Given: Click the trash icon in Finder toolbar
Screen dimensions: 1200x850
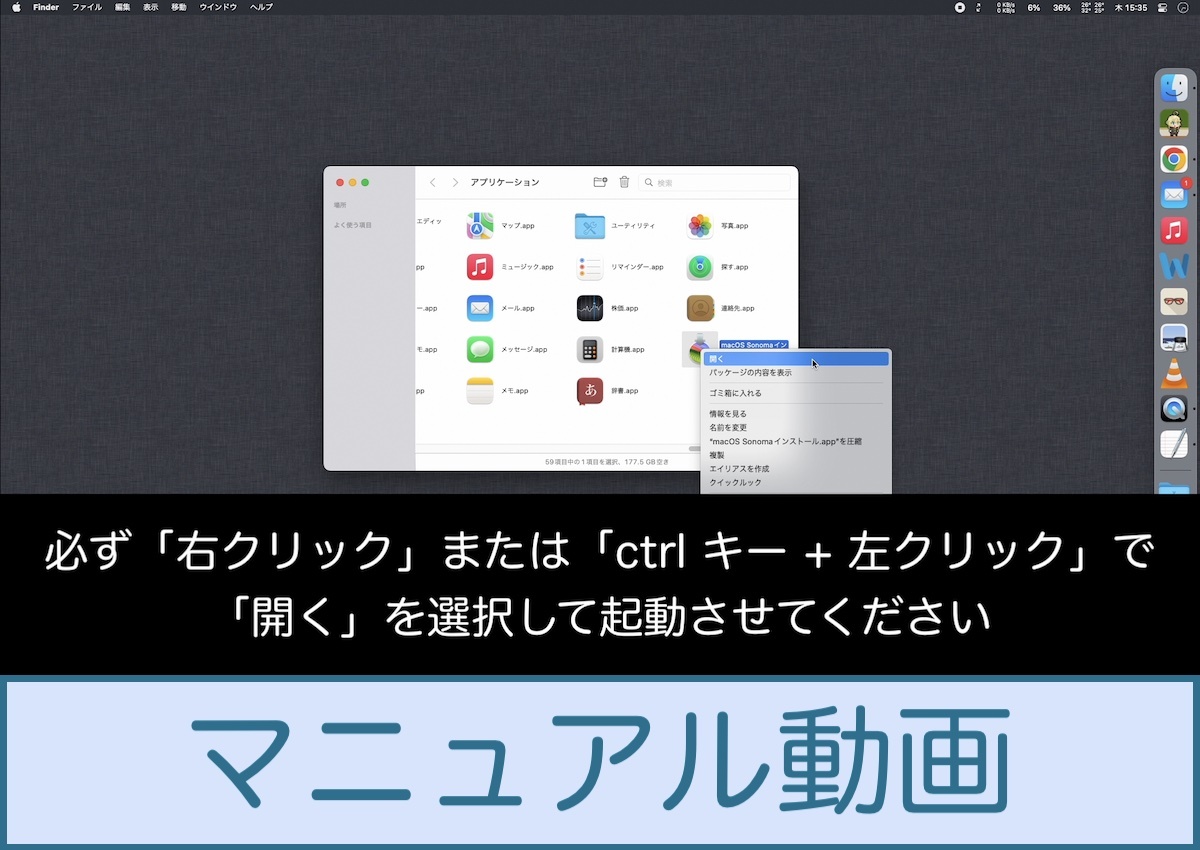Looking at the screenshot, I should pos(625,182).
